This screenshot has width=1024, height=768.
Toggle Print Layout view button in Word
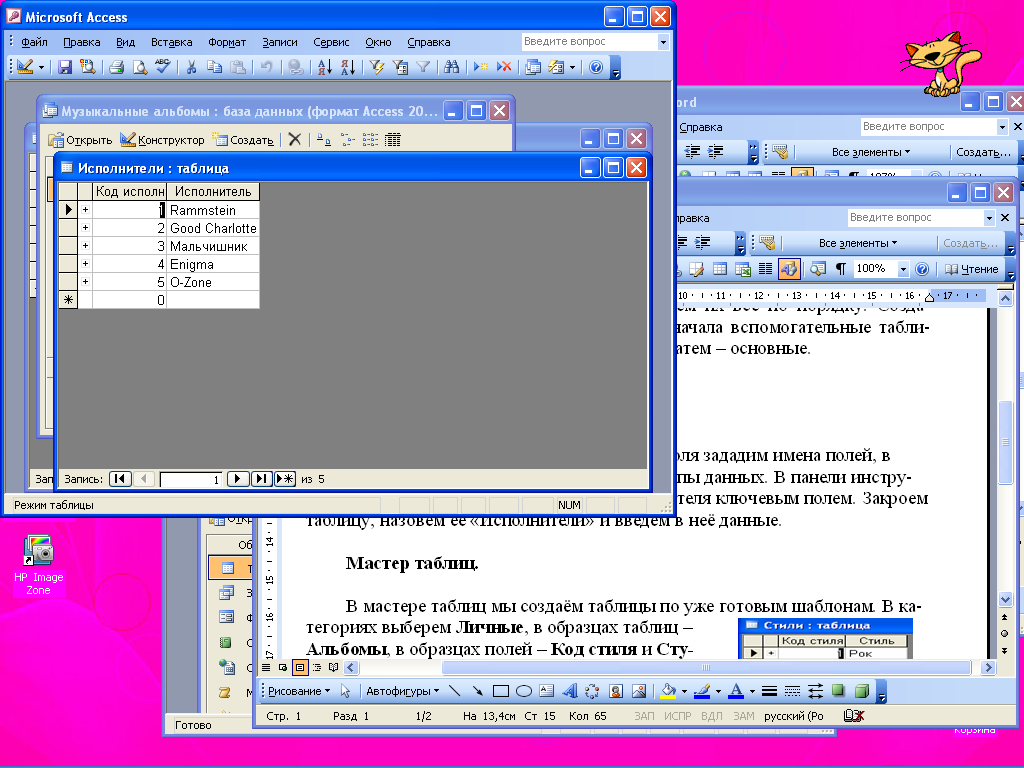(x=300, y=667)
